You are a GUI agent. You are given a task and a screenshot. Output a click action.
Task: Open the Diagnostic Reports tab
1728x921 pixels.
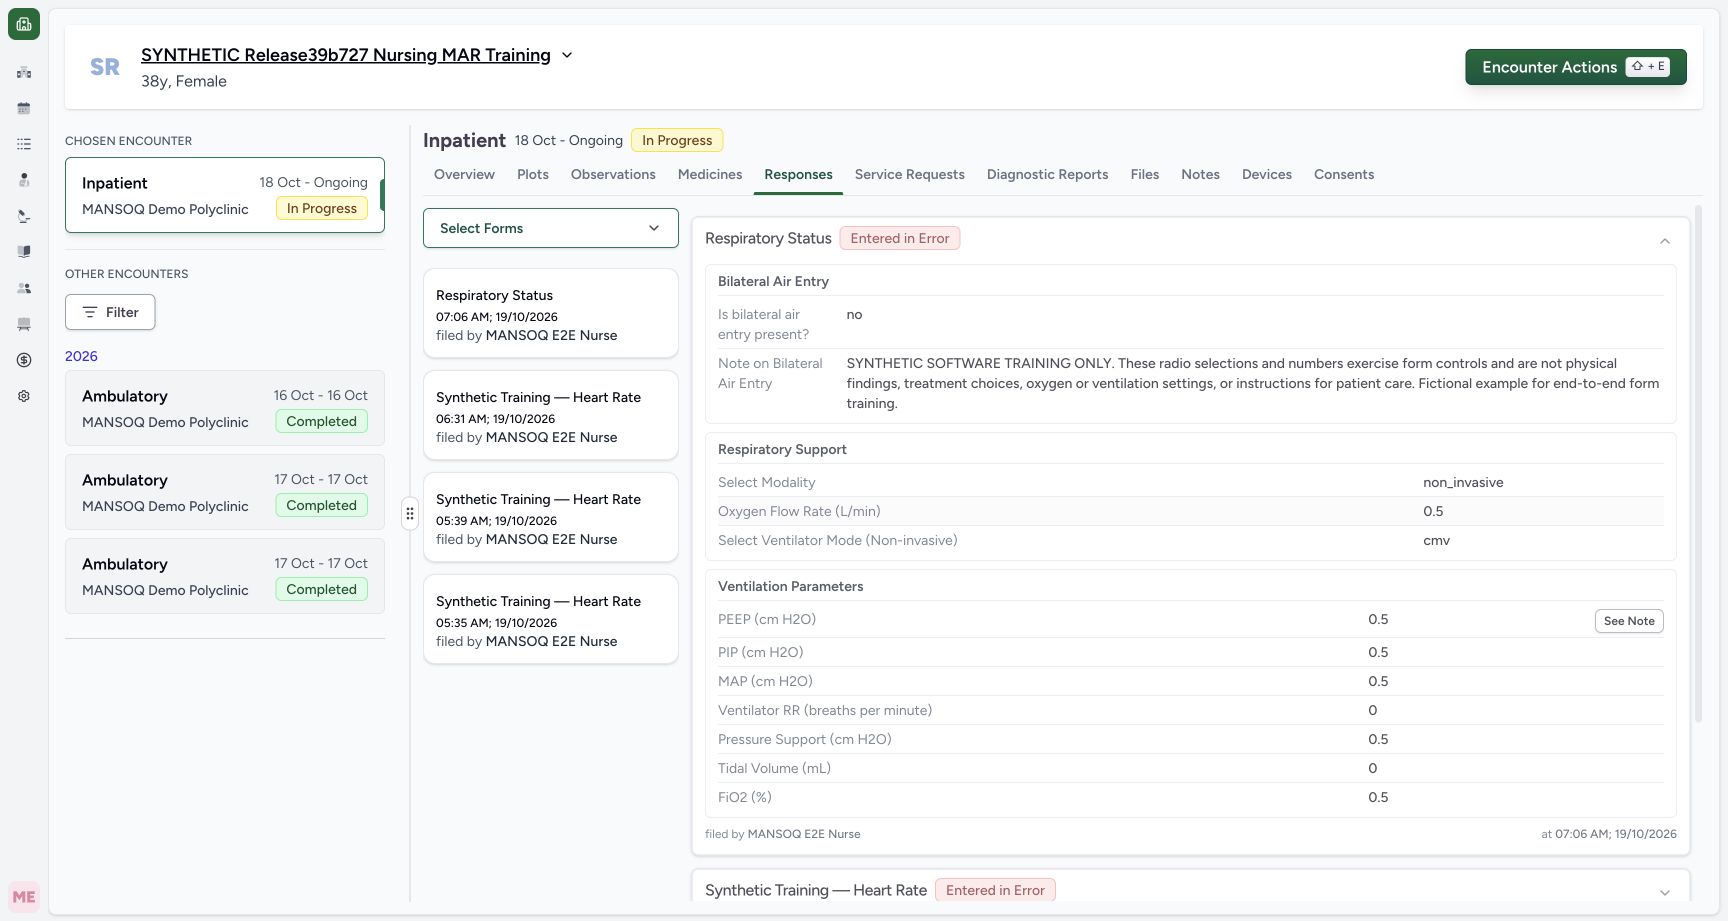point(1048,174)
